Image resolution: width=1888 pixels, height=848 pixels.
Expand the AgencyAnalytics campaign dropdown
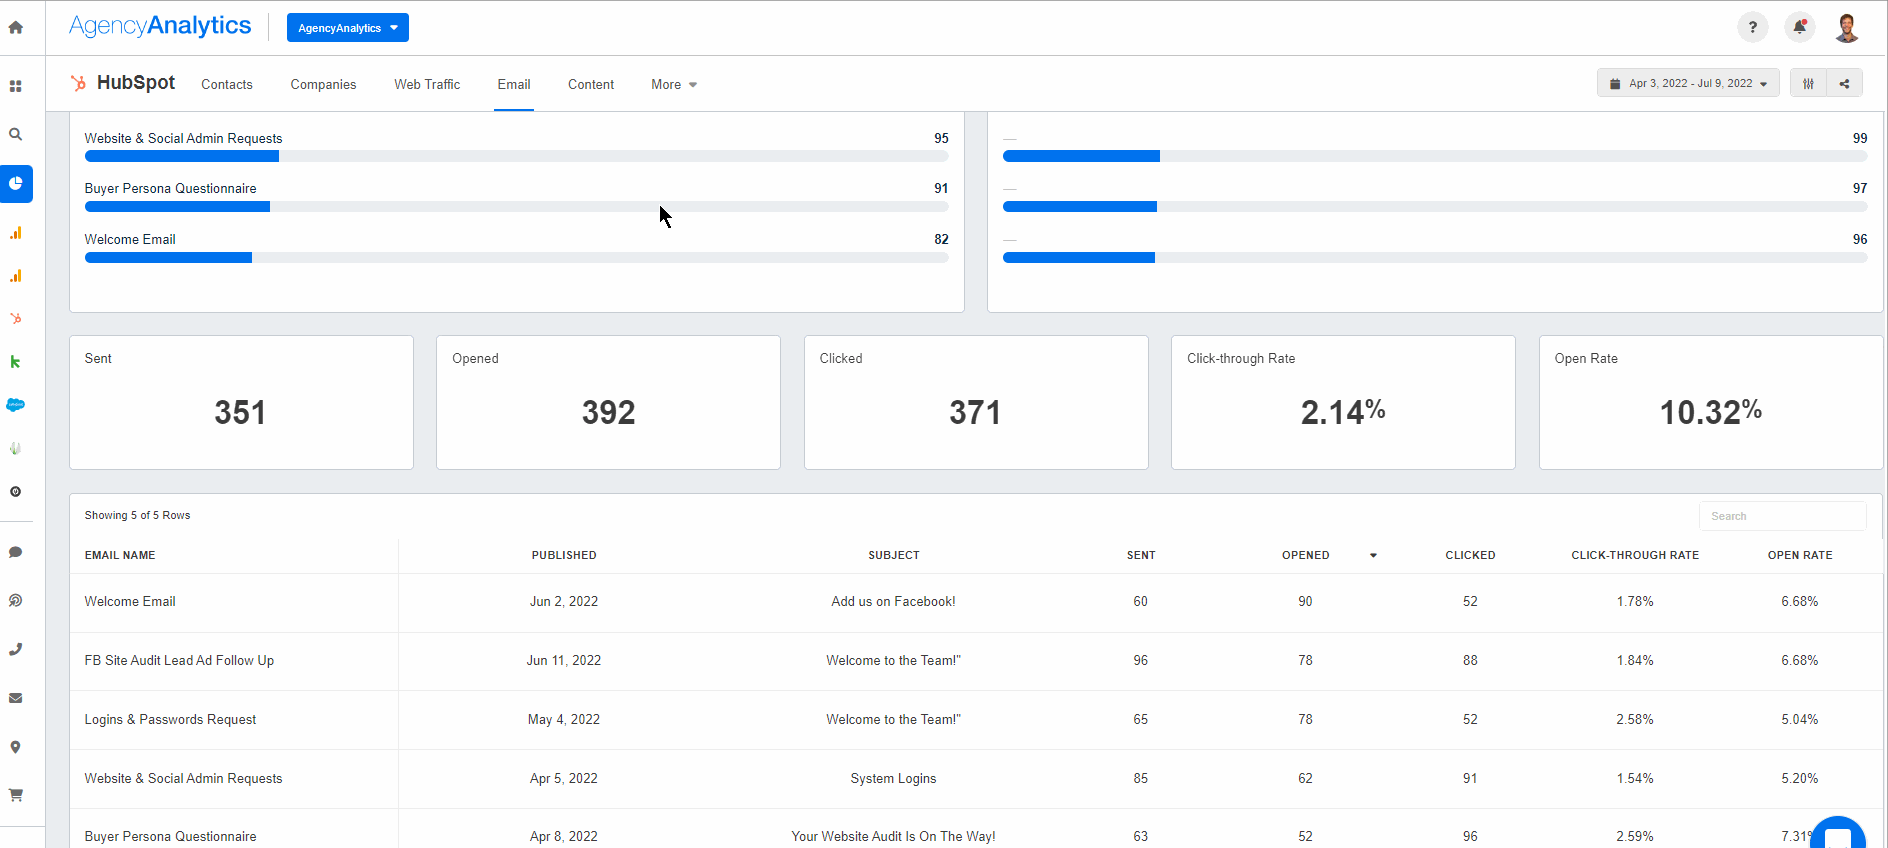[347, 28]
